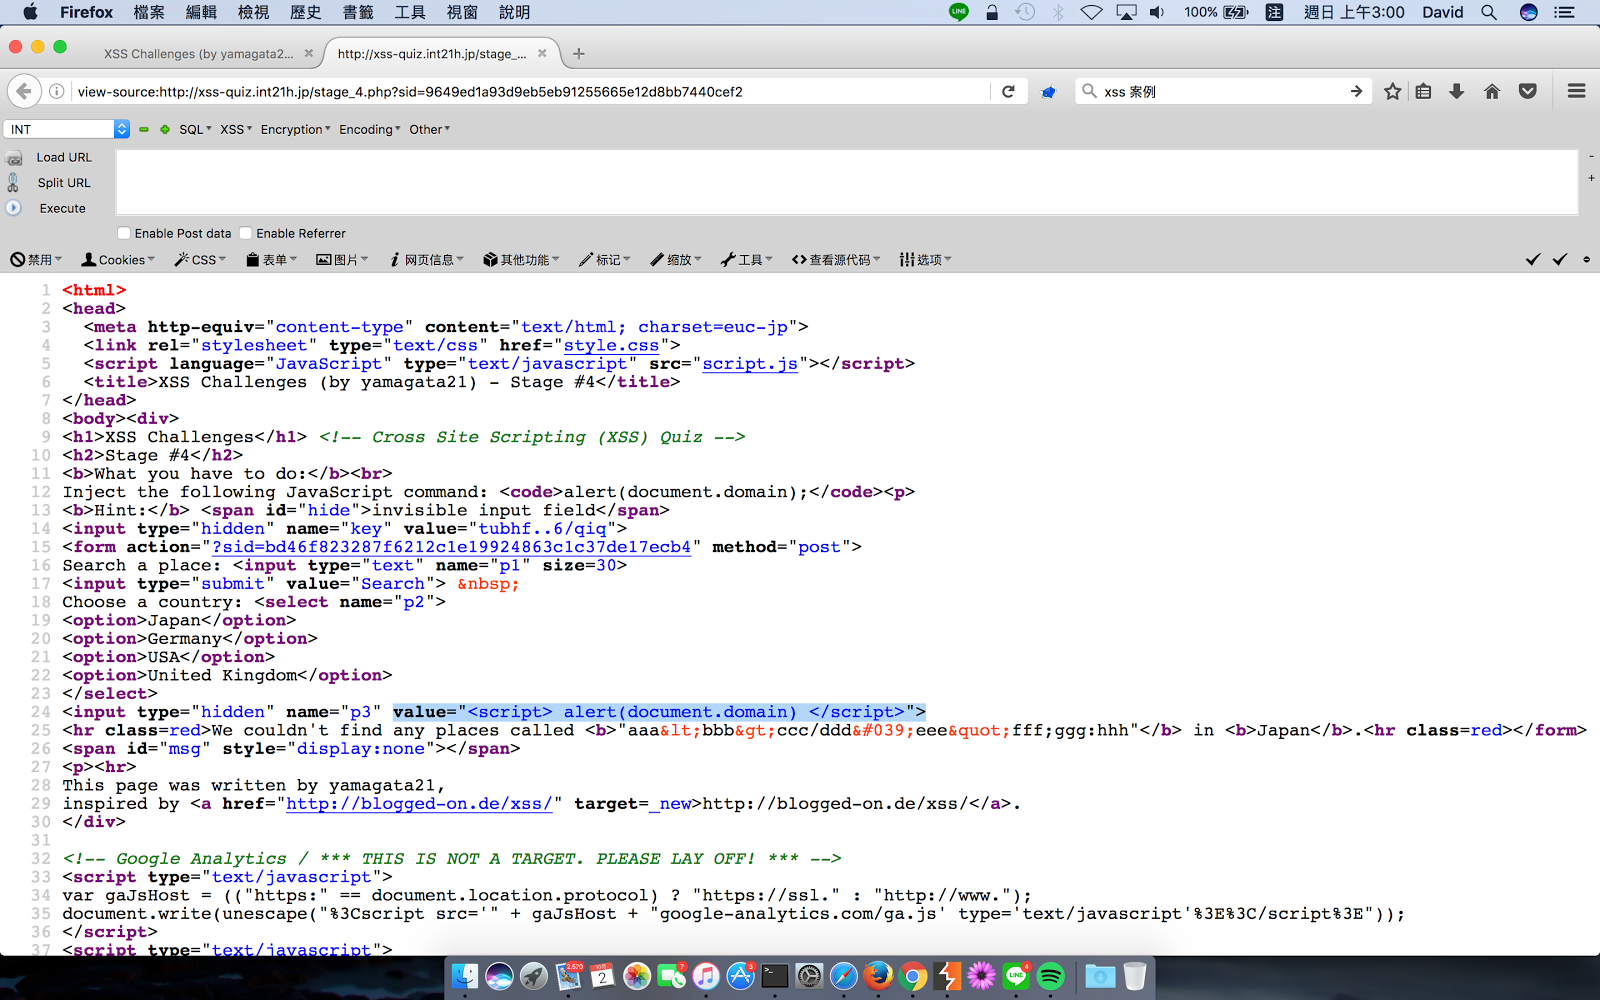Go back using the Firefox back arrow
The height and width of the screenshot is (1000, 1600).
tap(24, 91)
